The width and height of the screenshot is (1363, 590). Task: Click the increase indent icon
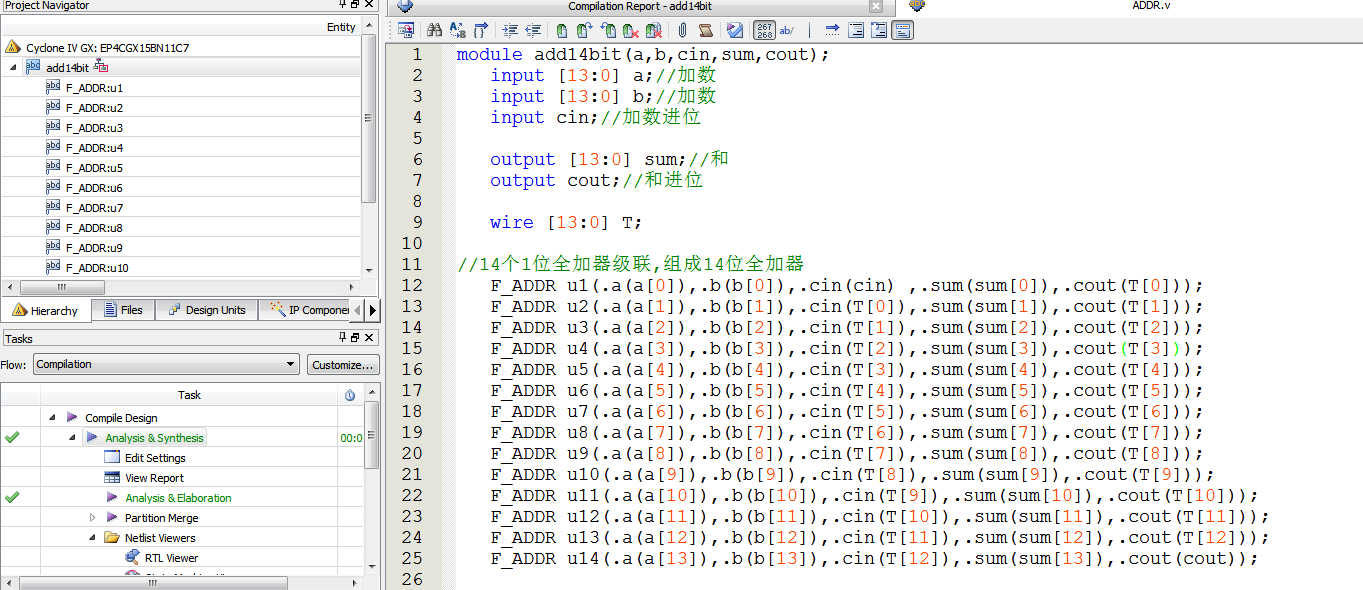click(510, 30)
